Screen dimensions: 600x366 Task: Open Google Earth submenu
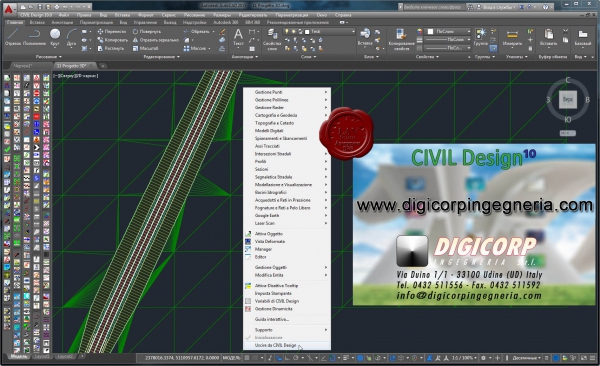point(287,215)
